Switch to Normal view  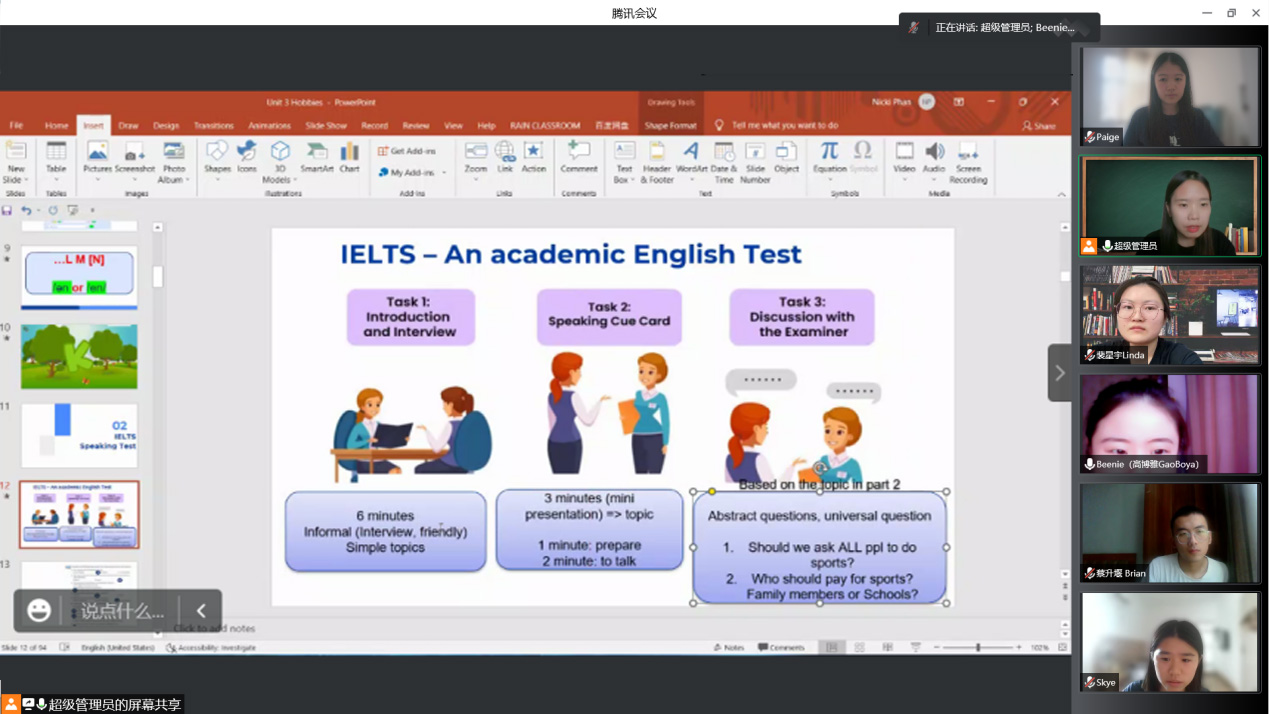click(x=831, y=648)
